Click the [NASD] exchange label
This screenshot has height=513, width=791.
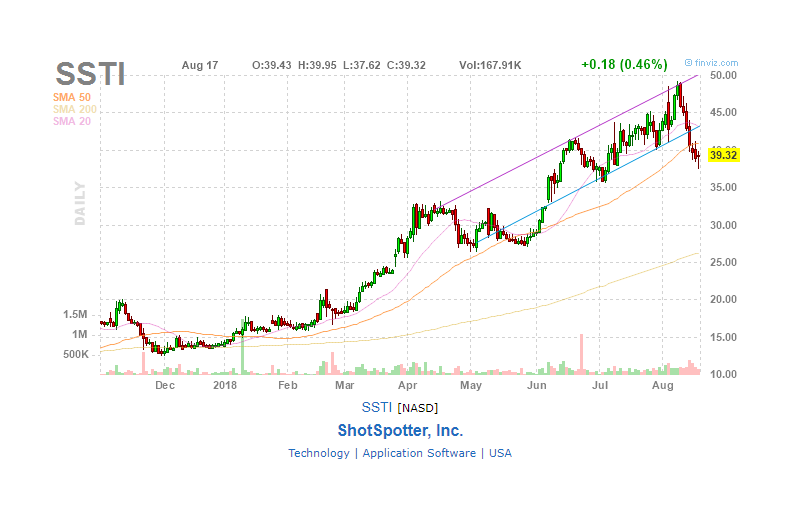click(418, 408)
